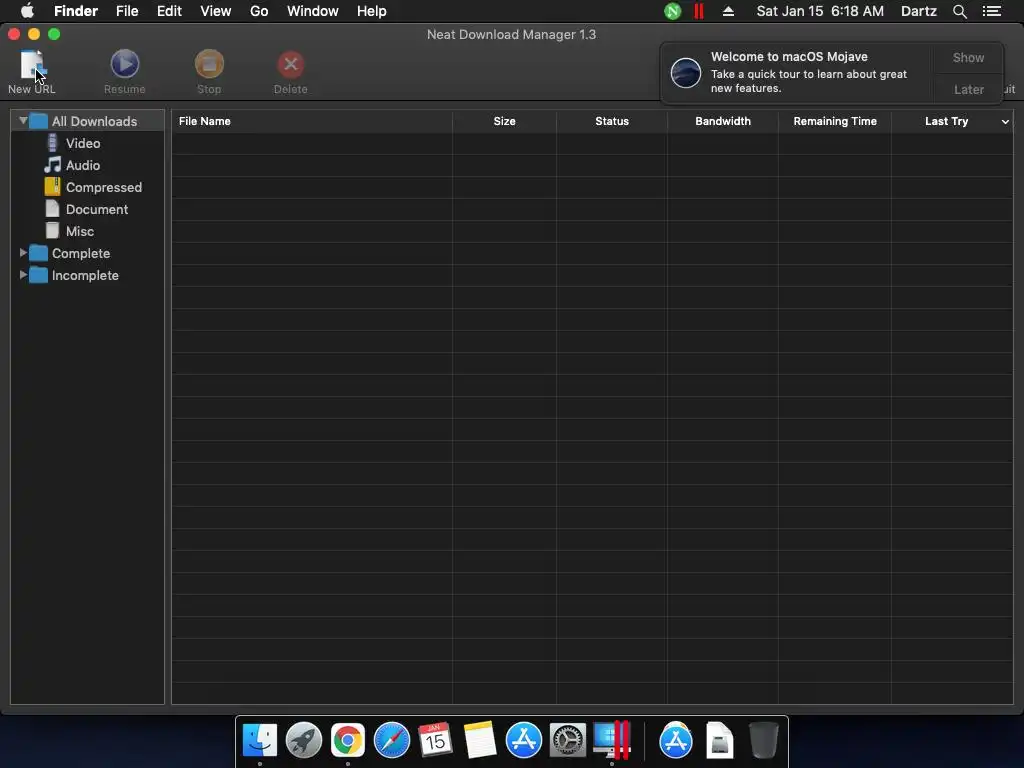This screenshot has width=1024, height=768.
Task: Select the Document category in sidebar
Action: click(x=97, y=210)
